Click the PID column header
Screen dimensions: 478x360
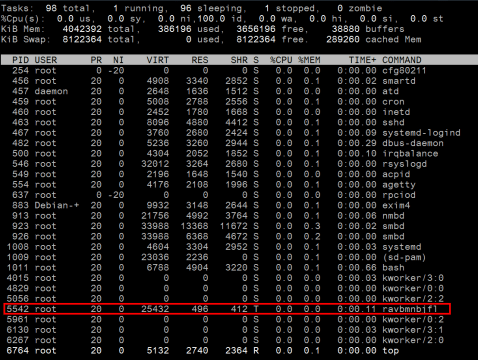(x=20, y=60)
